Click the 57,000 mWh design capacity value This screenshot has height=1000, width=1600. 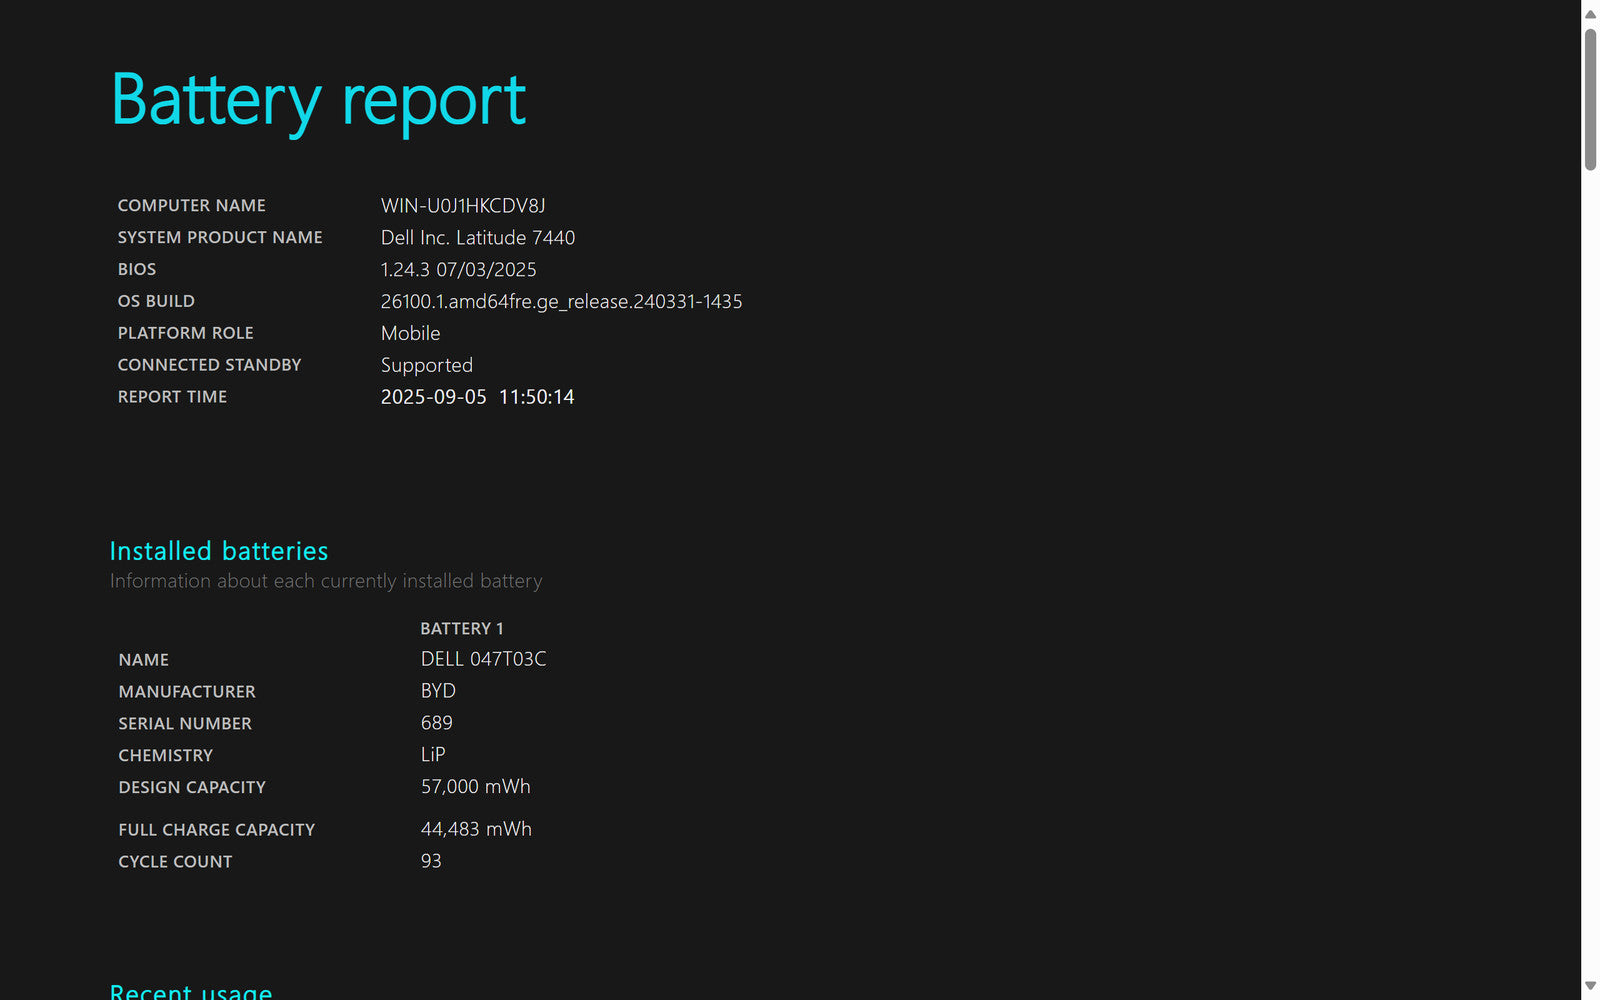coord(475,787)
